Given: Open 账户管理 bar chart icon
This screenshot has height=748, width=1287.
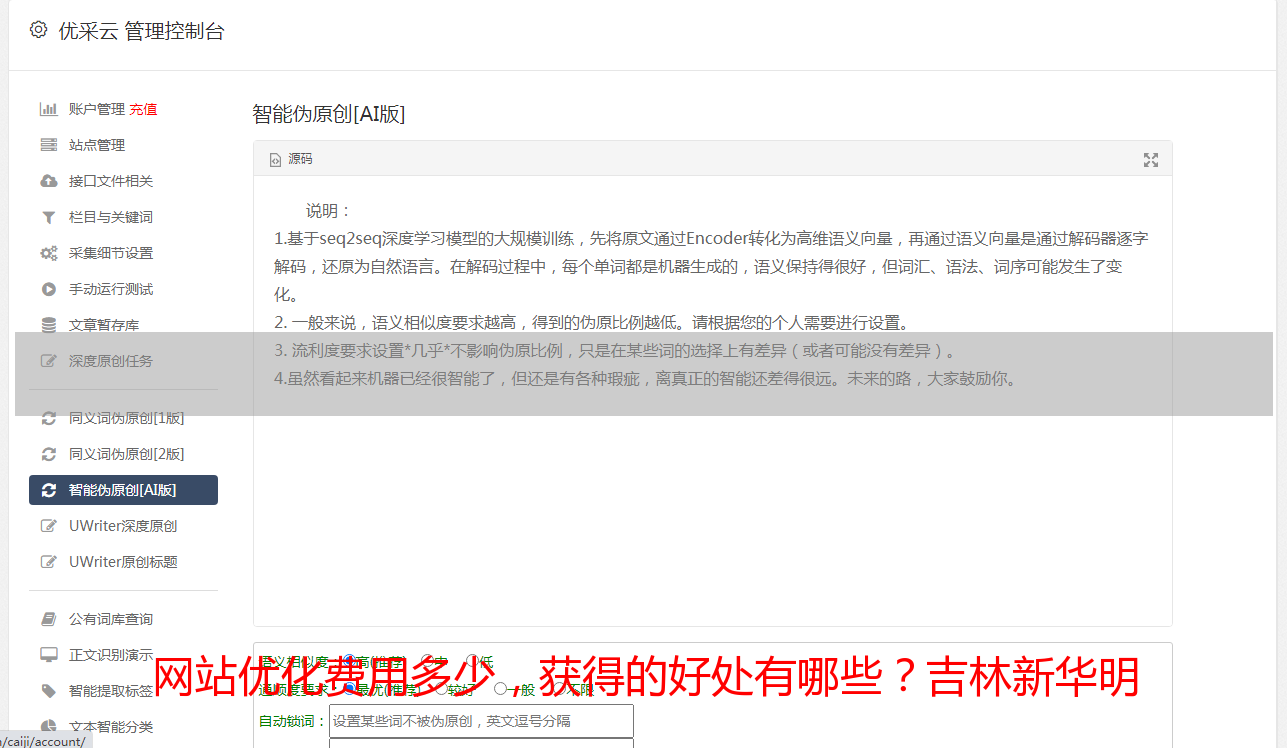Looking at the screenshot, I should tap(48, 109).
